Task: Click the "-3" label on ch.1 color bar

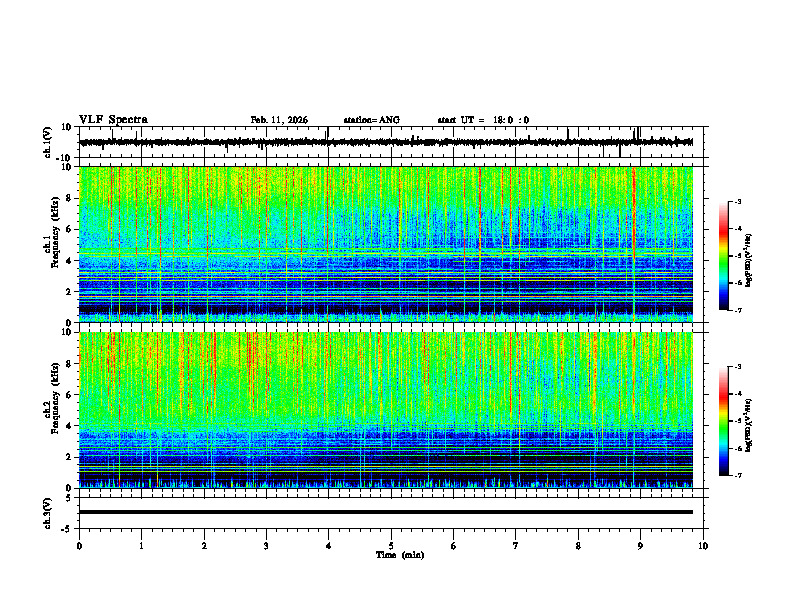Action: pyautogui.click(x=738, y=201)
